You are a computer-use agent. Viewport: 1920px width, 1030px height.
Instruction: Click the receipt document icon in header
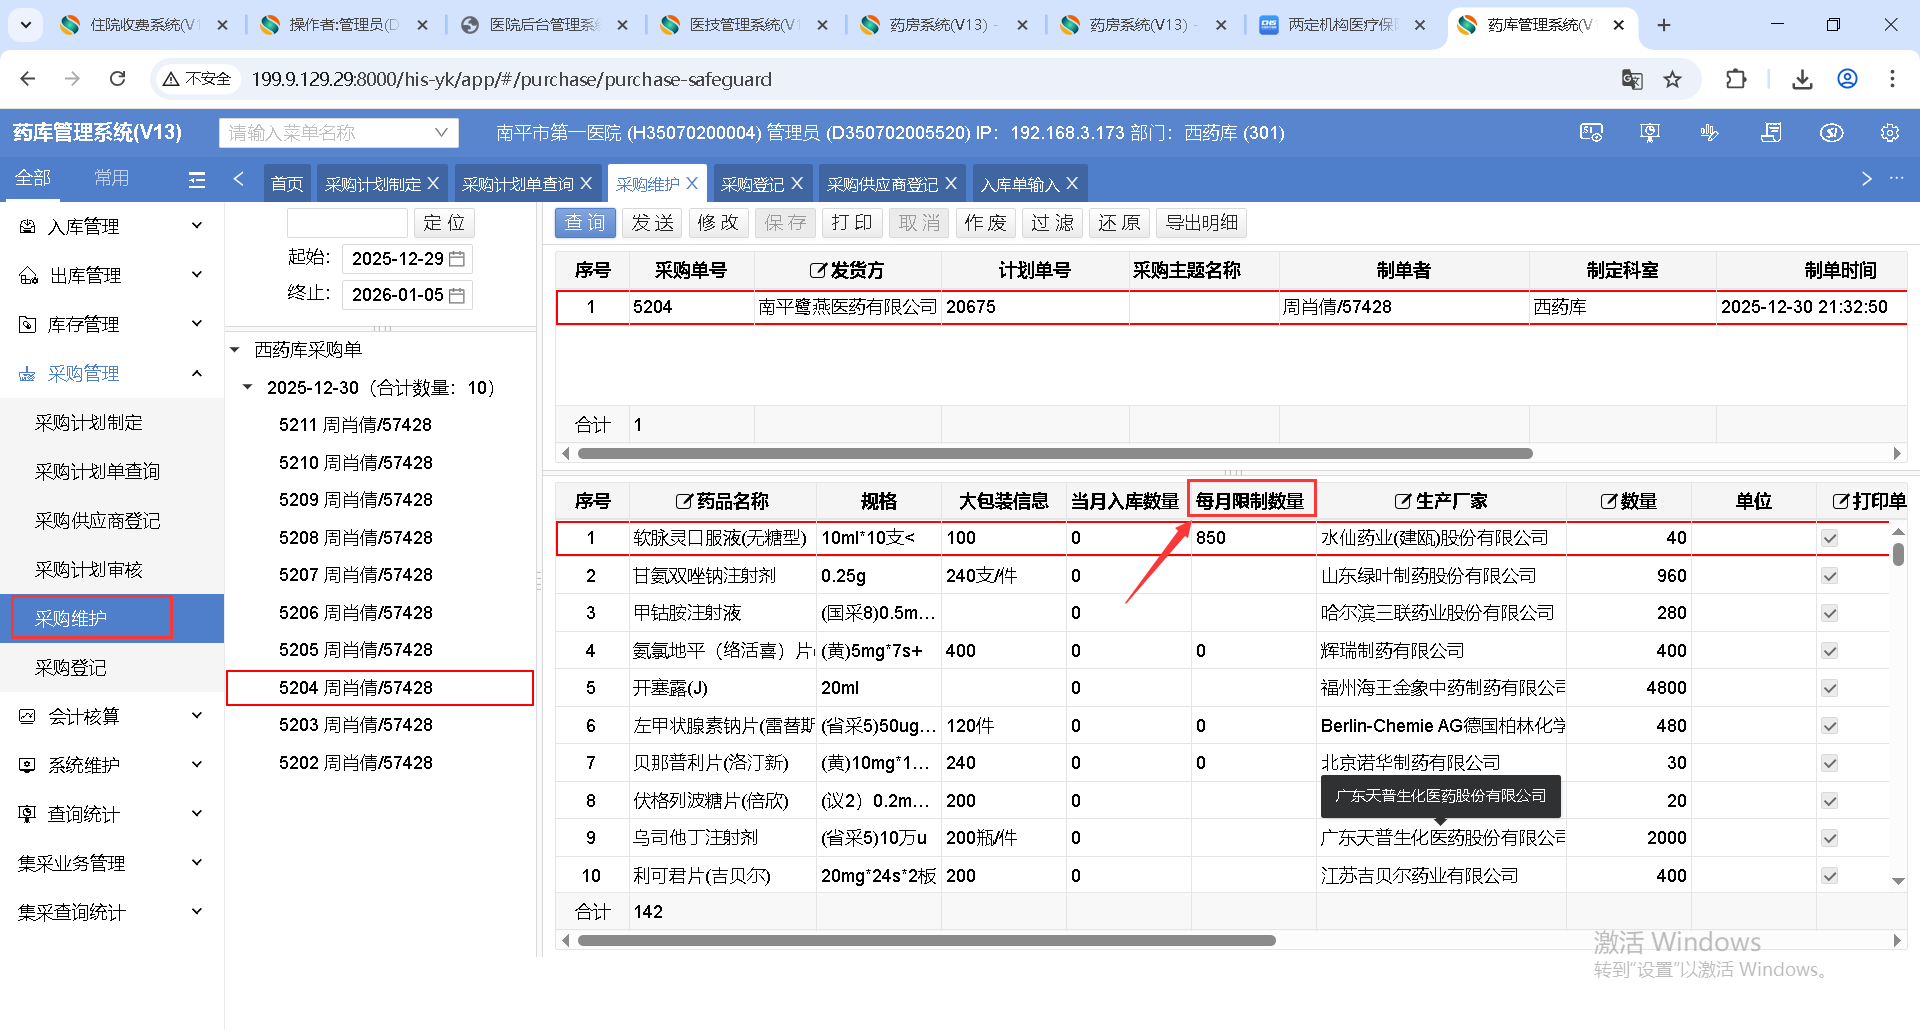click(1771, 133)
